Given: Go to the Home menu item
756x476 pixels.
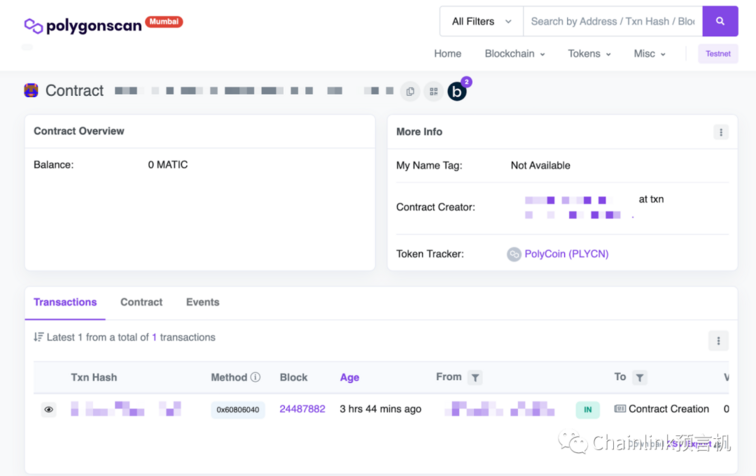Looking at the screenshot, I should [447, 54].
